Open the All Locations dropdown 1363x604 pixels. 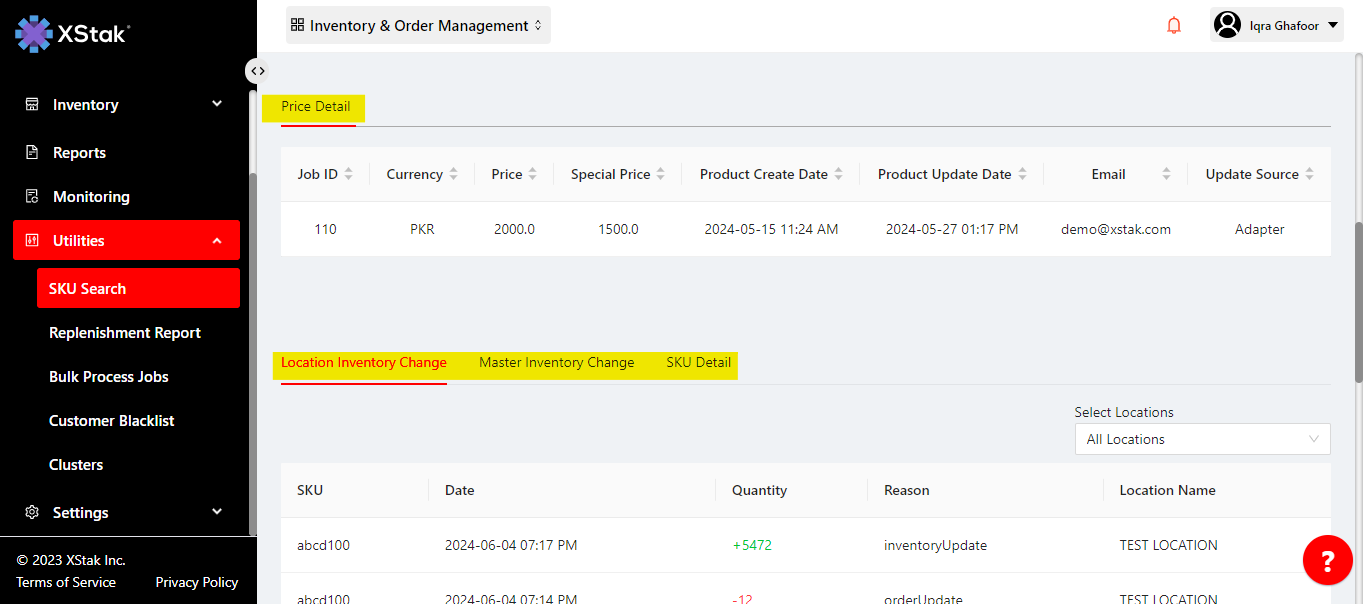(x=1202, y=439)
